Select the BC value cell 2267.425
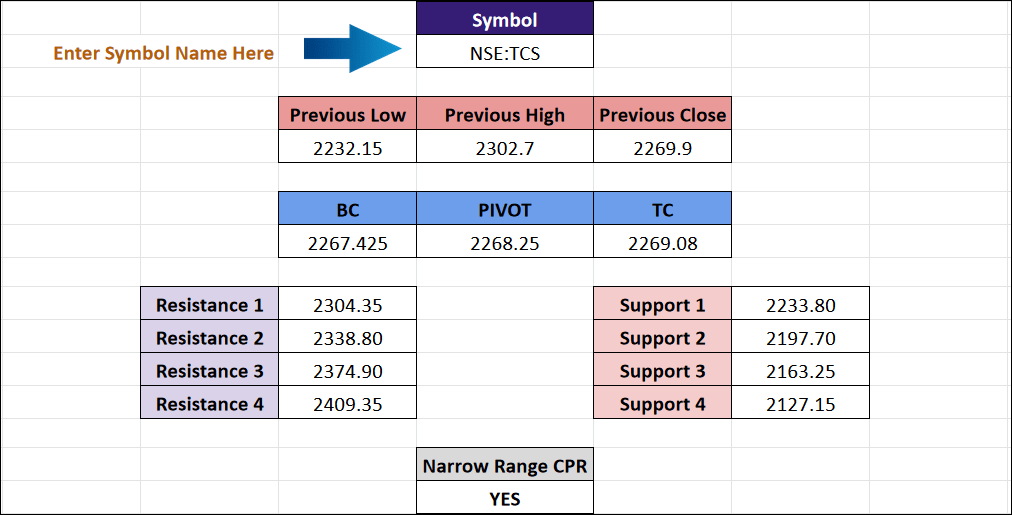1012x515 pixels. (347, 241)
